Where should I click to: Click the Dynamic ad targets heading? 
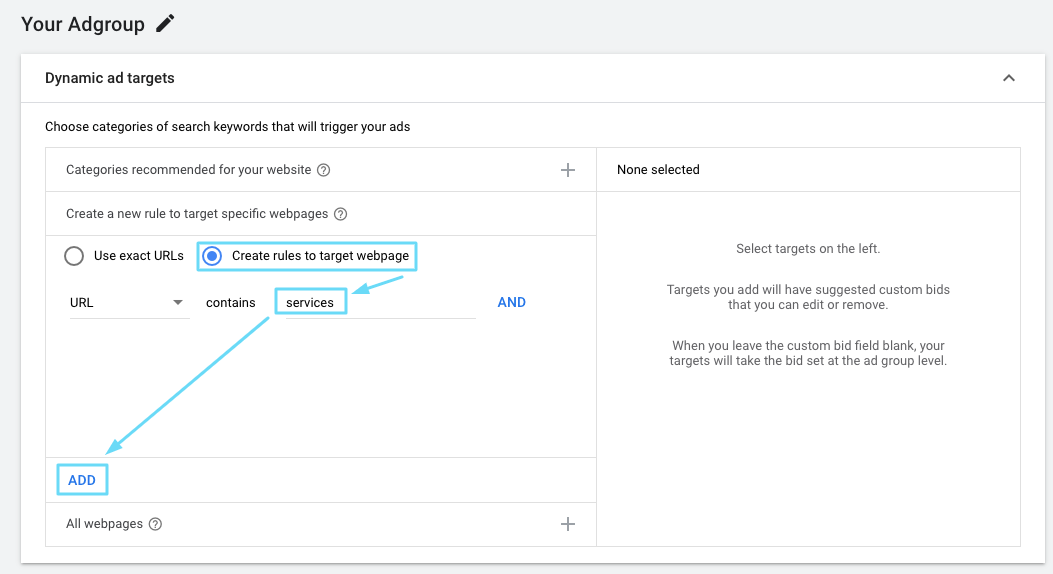(x=109, y=78)
